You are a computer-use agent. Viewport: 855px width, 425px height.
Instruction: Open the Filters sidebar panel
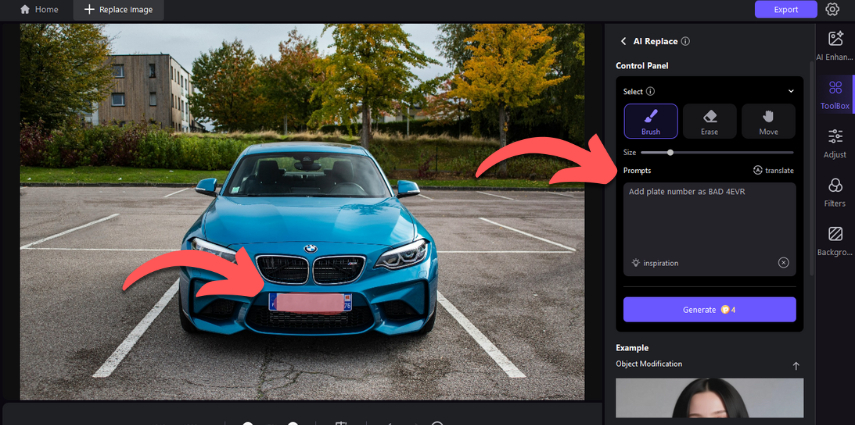835,192
